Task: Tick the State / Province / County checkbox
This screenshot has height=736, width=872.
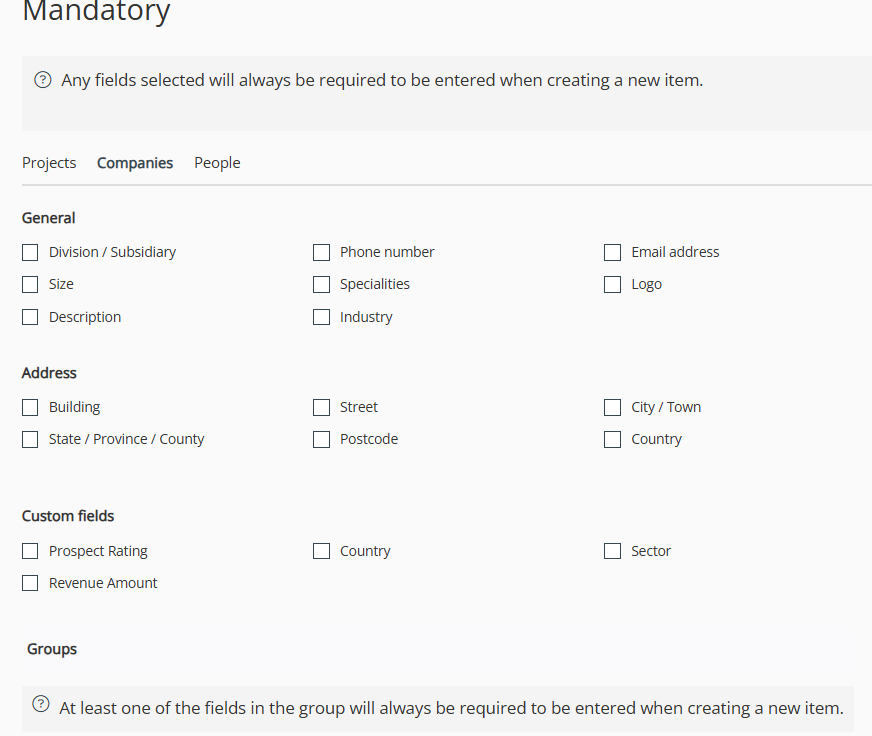Action: [30, 439]
